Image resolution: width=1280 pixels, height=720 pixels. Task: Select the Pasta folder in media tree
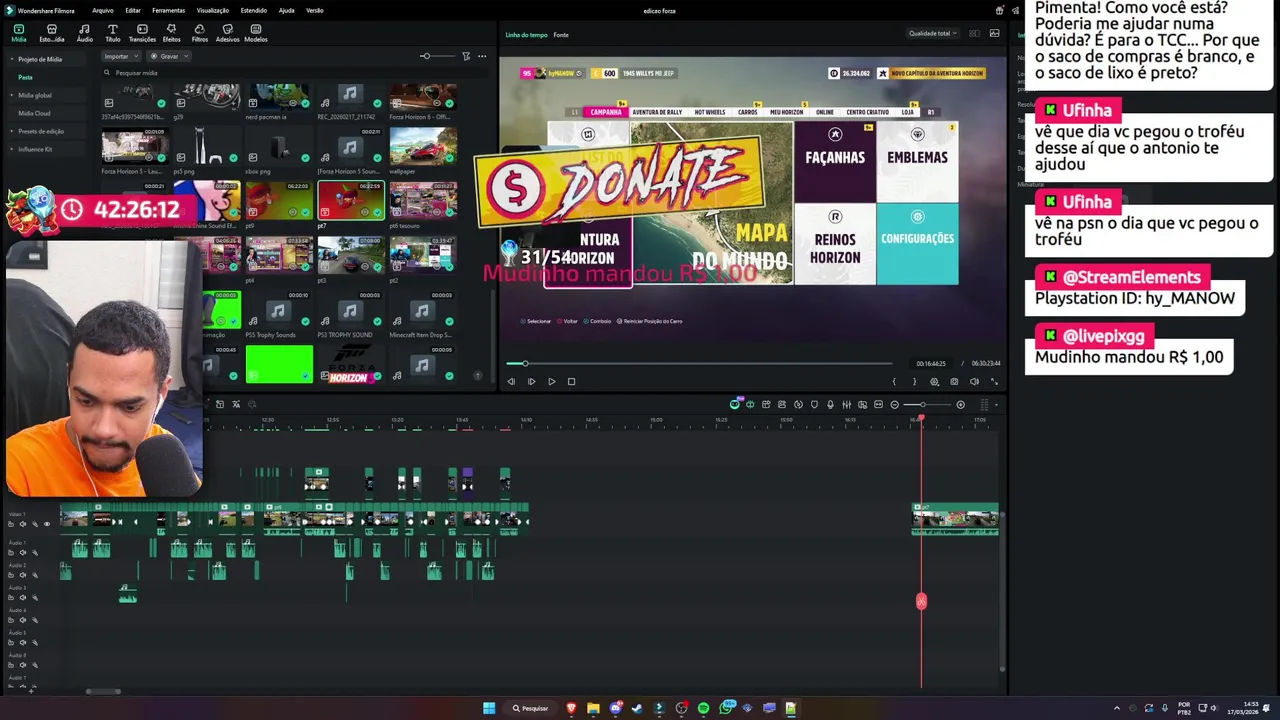[25, 77]
